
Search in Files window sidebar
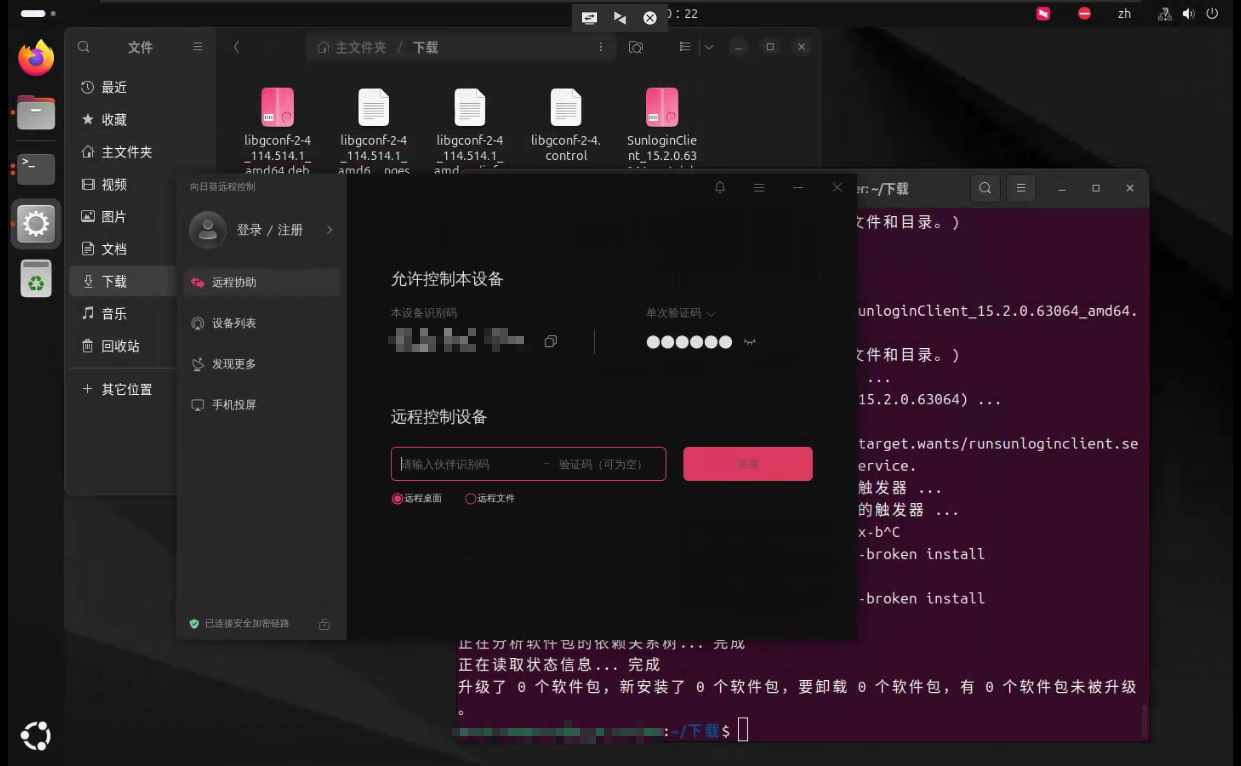(84, 47)
